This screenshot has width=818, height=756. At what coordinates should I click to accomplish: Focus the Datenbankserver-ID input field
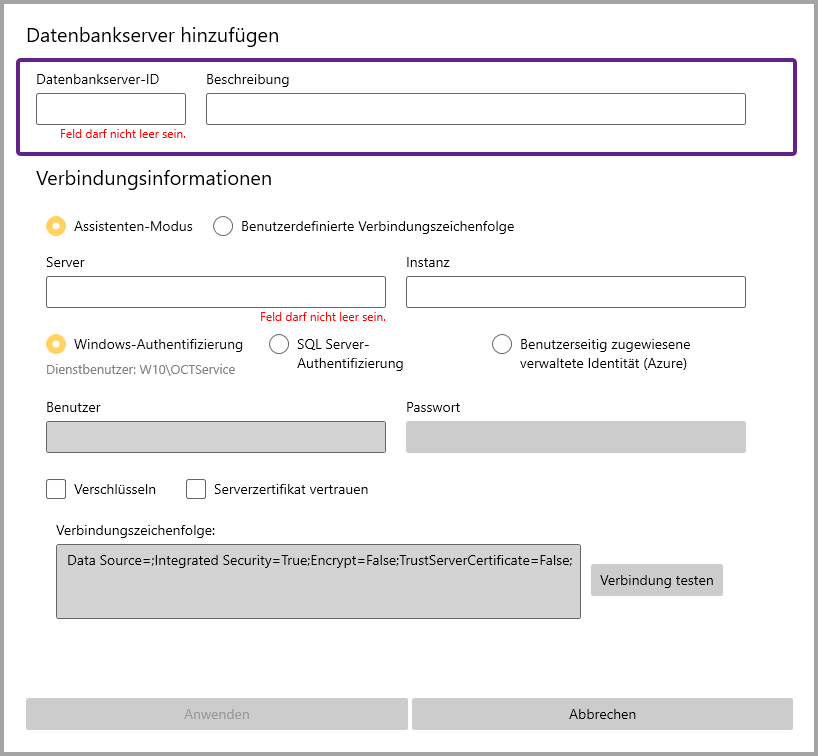(x=111, y=109)
